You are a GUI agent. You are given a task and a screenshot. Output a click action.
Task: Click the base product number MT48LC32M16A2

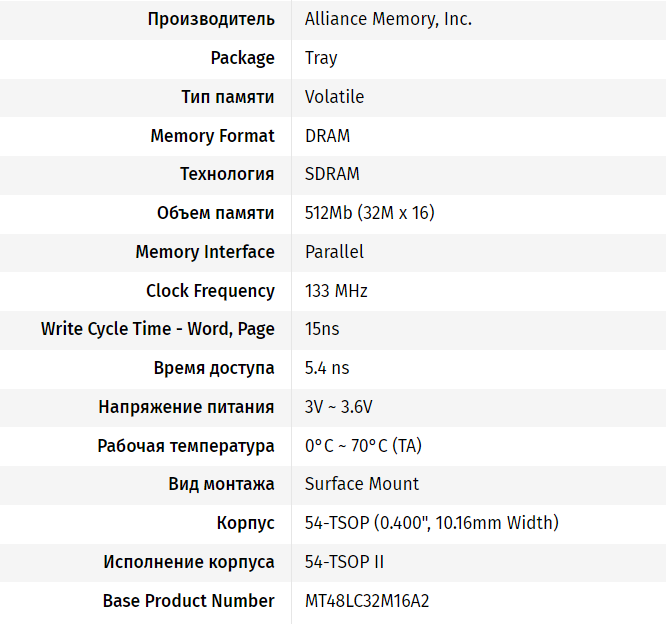click(367, 601)
